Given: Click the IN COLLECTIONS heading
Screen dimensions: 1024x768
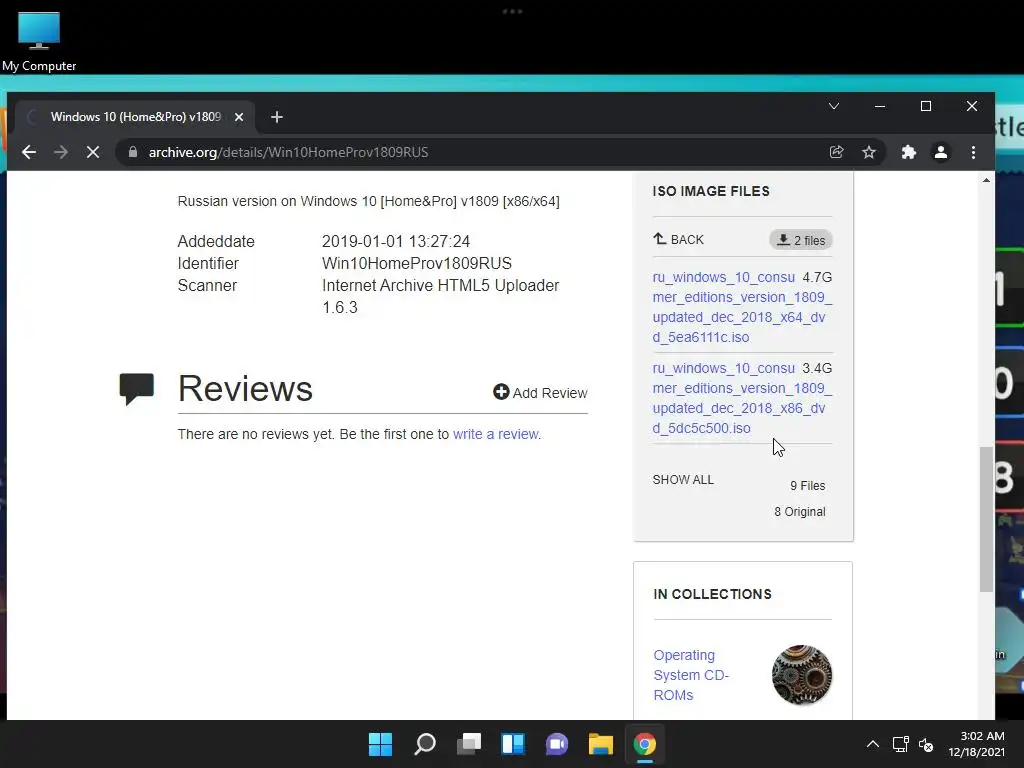Looking at the screenshot, I should 712,594.
